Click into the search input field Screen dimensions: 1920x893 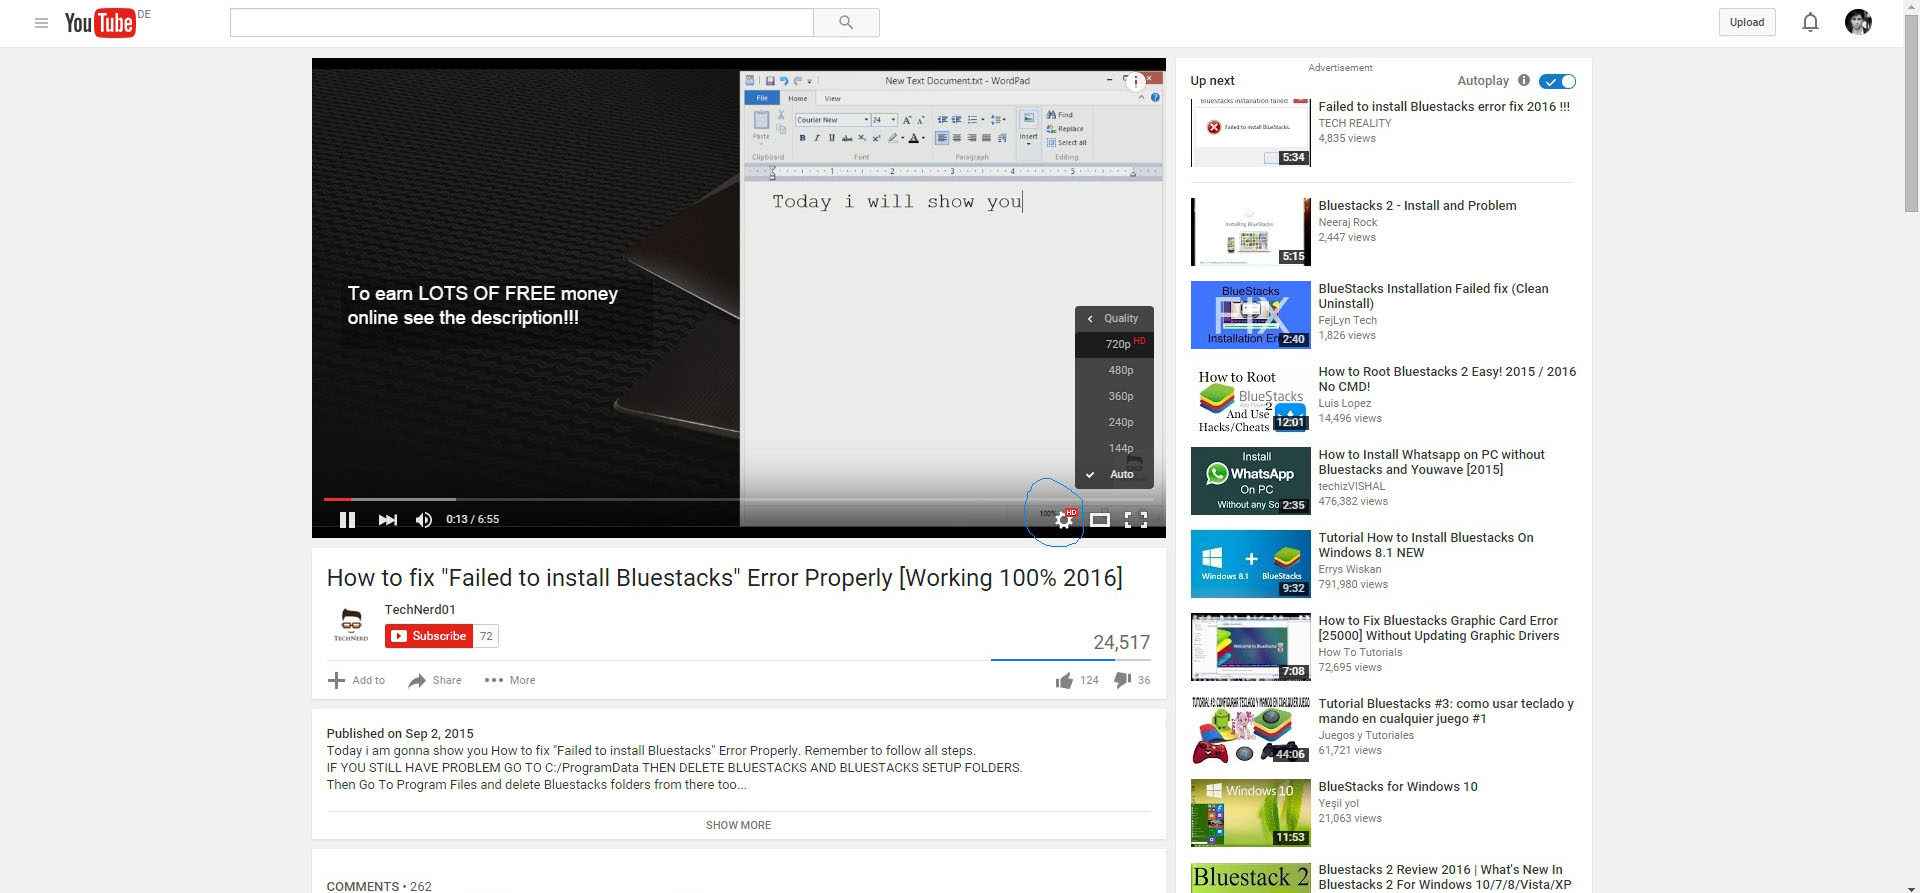point(521,22)
